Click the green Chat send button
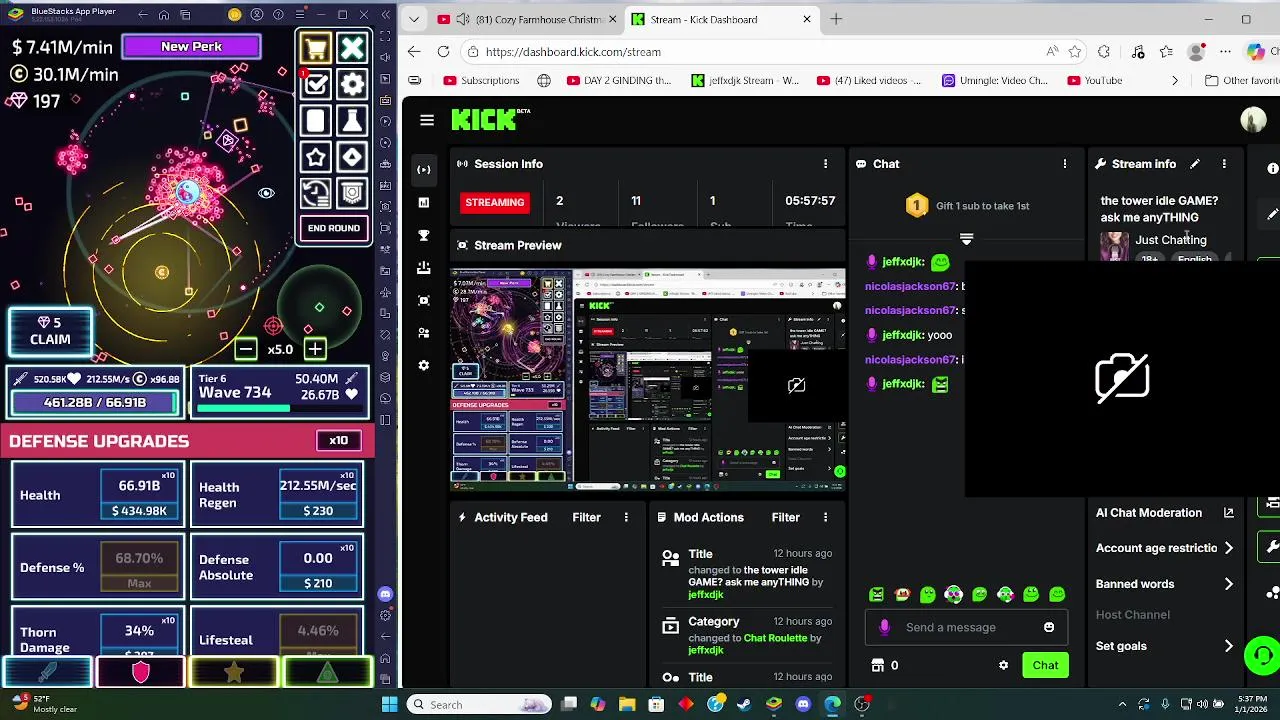This screenshot has width=1280, height=720. pos(1045,665)
